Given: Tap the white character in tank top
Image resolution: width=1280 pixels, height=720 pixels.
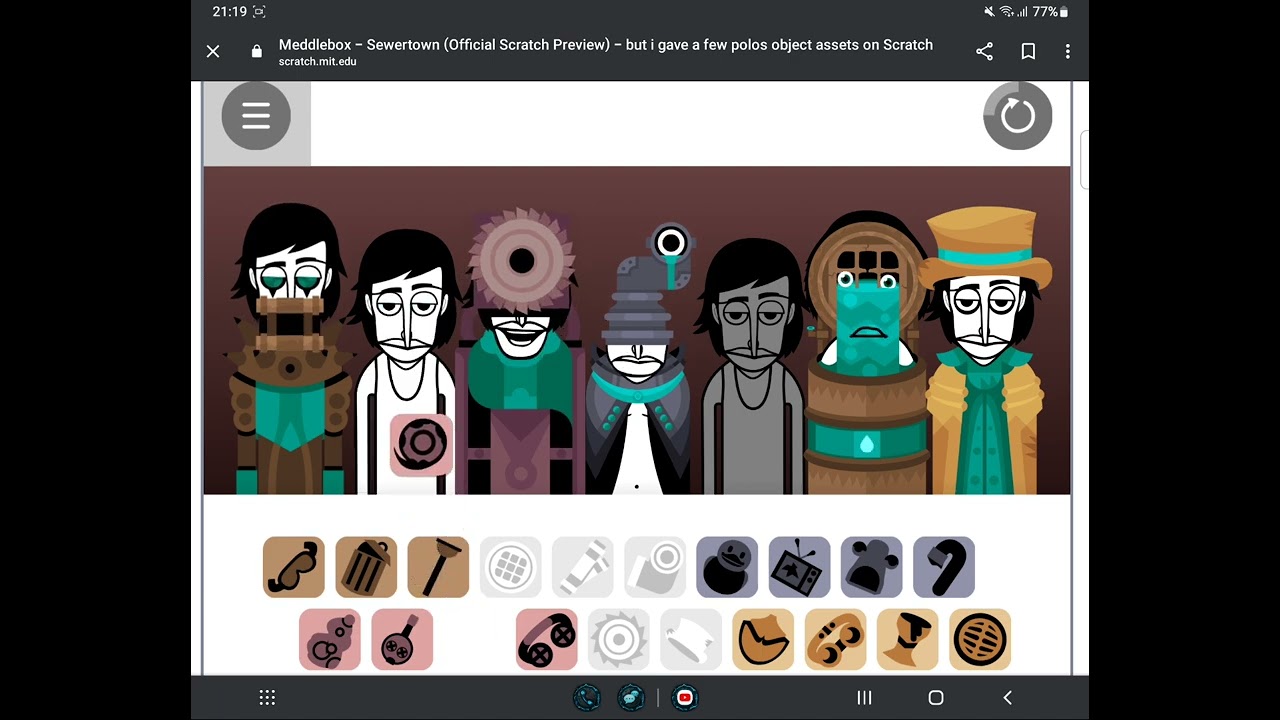Looking at the screenshot, I should 405,360.
